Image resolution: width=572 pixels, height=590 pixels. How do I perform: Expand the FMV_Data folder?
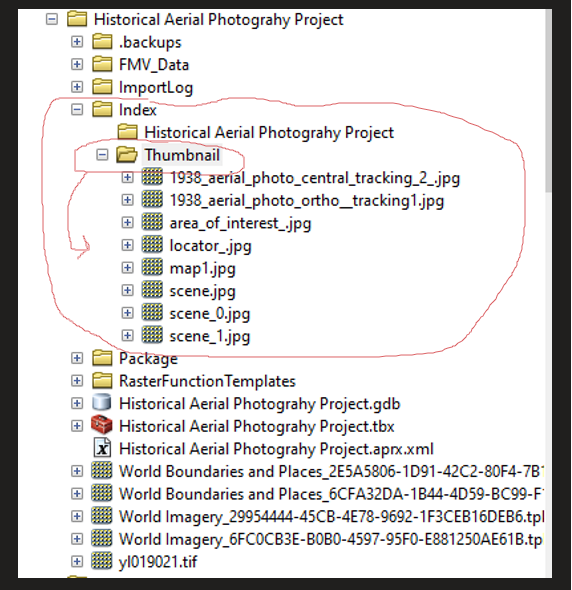(x=77, y=64)
